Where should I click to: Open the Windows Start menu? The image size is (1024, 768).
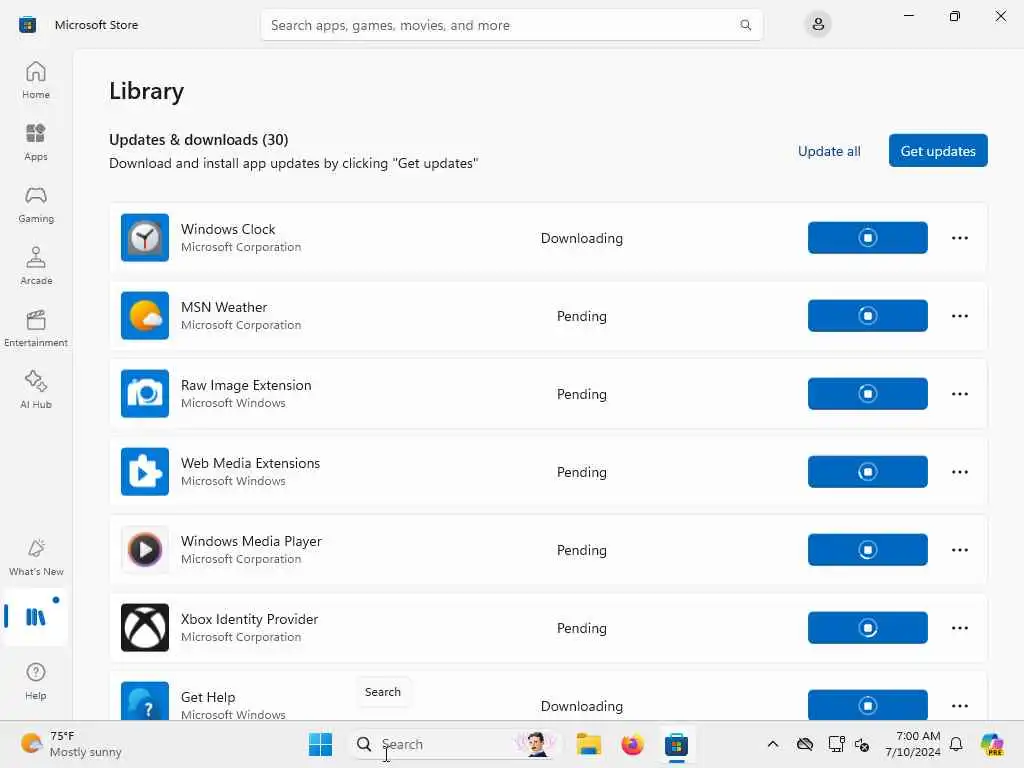click(x=320, y=744)
